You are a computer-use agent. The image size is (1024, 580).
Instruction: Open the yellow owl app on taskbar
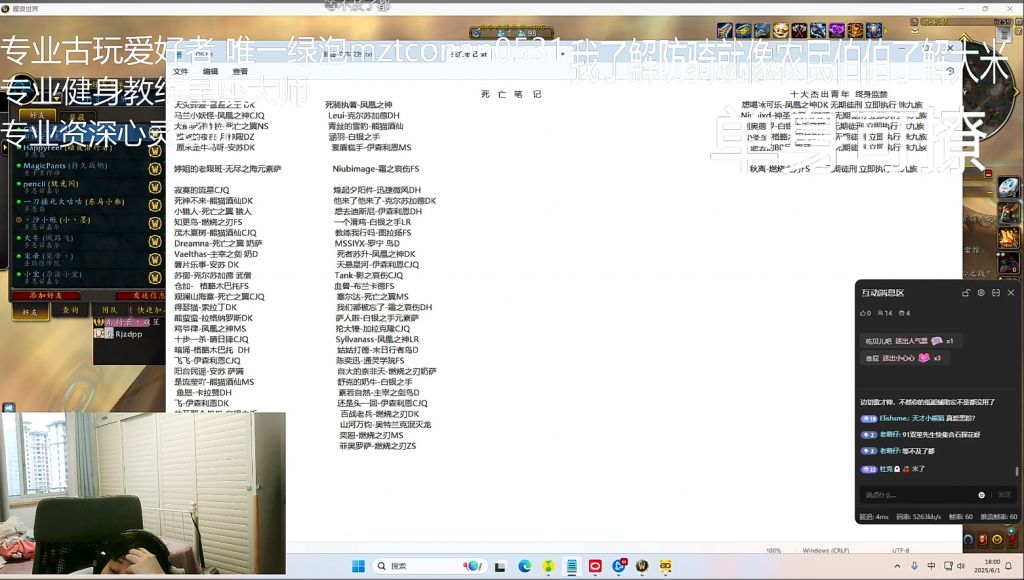click(665, 566)
